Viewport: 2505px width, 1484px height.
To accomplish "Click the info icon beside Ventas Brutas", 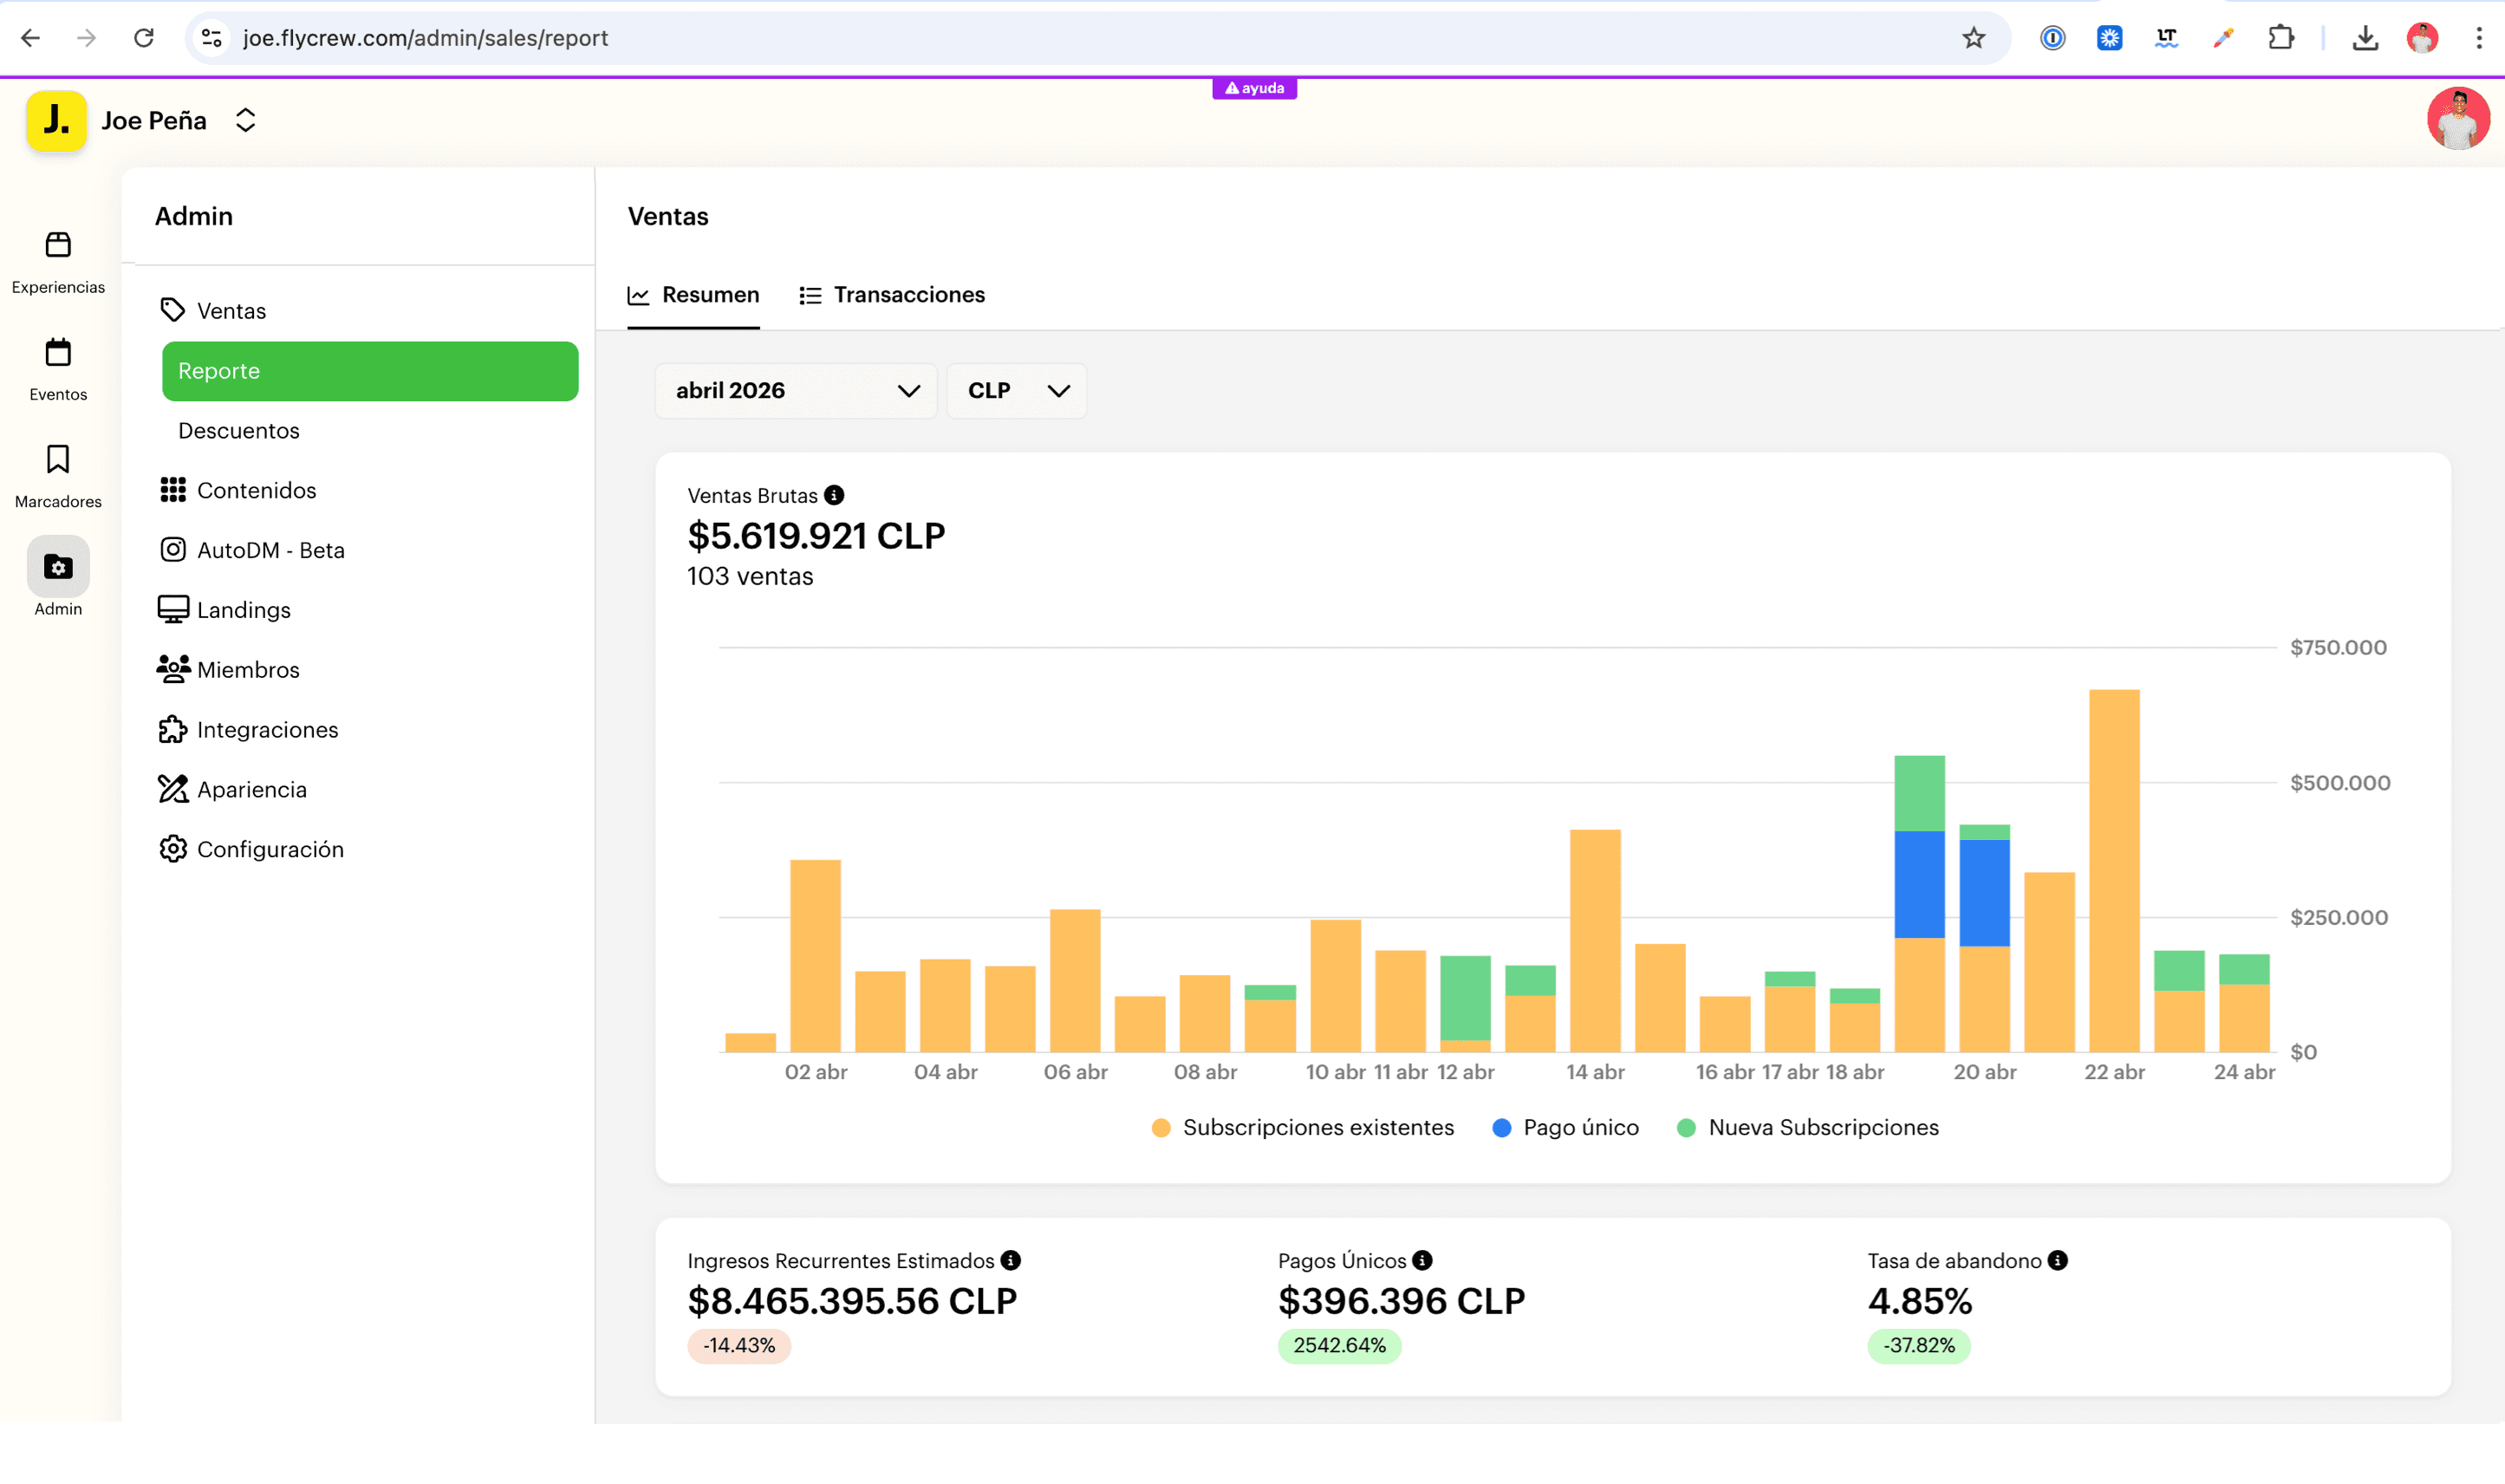I will coord(834,495).
